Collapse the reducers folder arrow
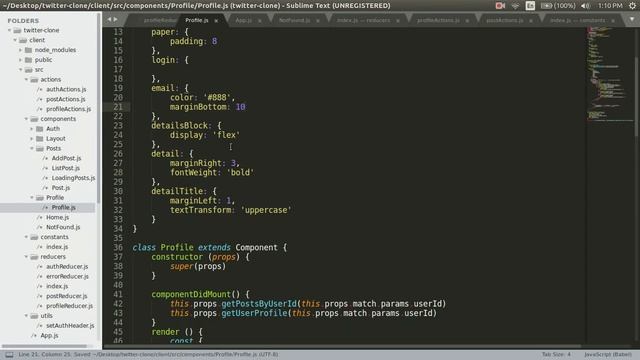 27,257
